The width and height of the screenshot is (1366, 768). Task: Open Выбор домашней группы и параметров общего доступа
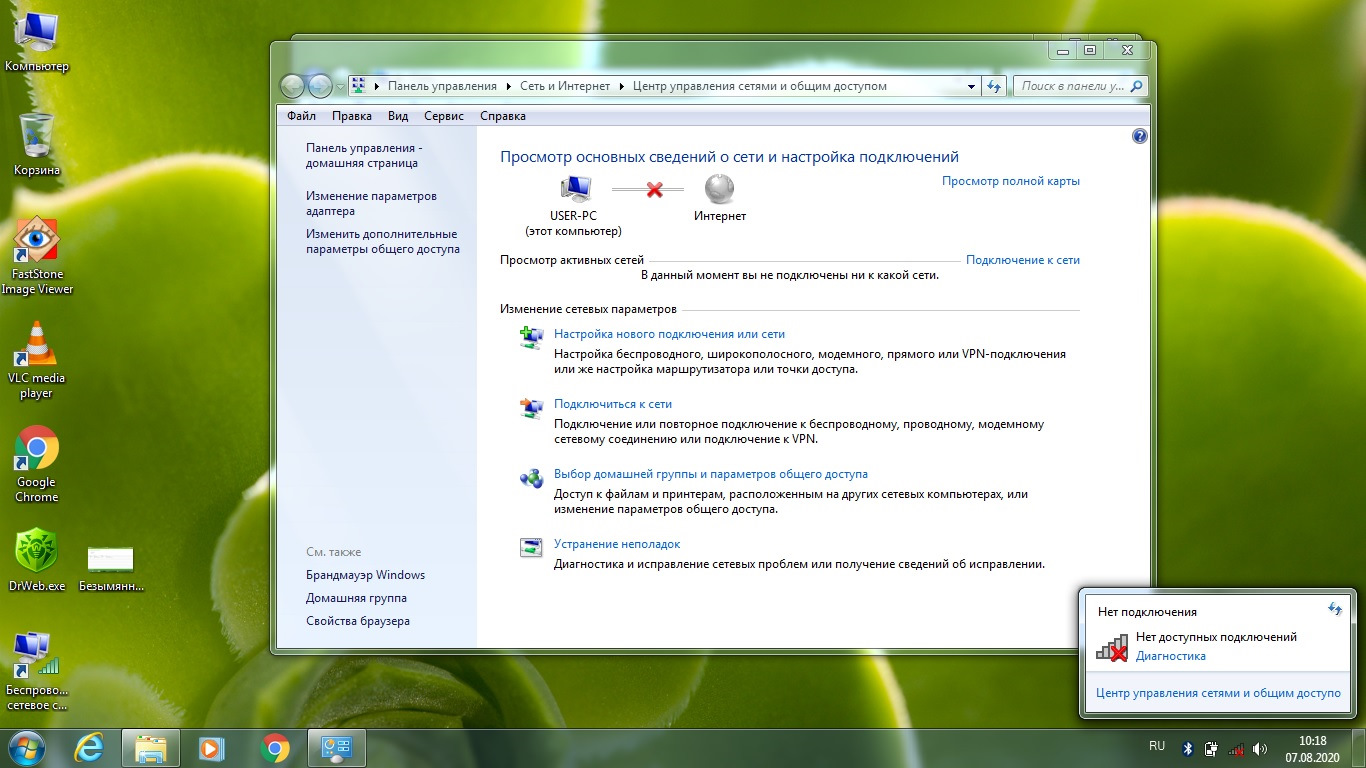pyautogui.click(x=711, y=474)
